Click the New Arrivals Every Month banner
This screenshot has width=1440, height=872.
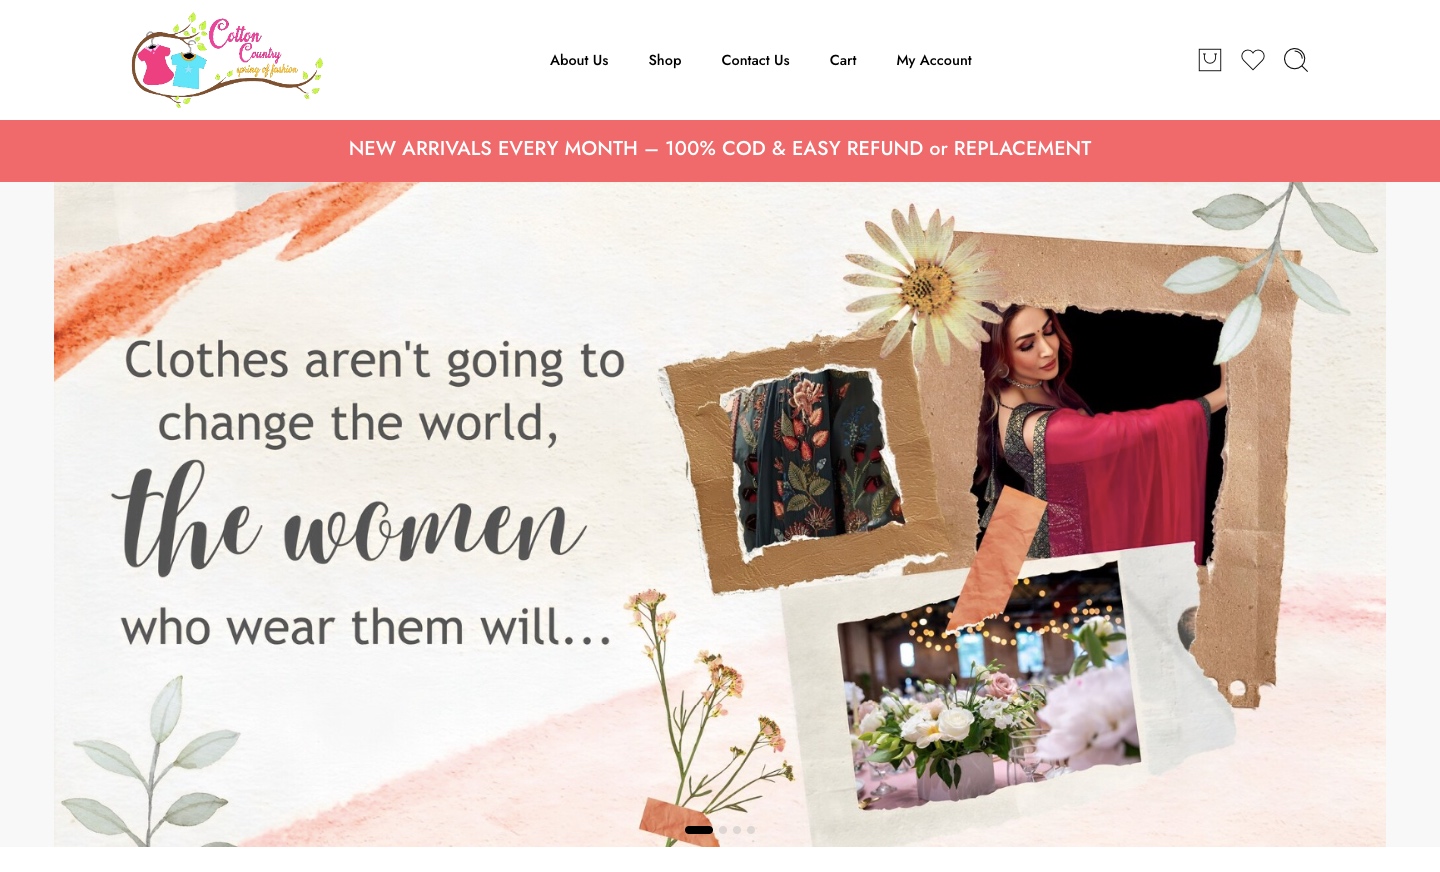(x=720, y=149)
